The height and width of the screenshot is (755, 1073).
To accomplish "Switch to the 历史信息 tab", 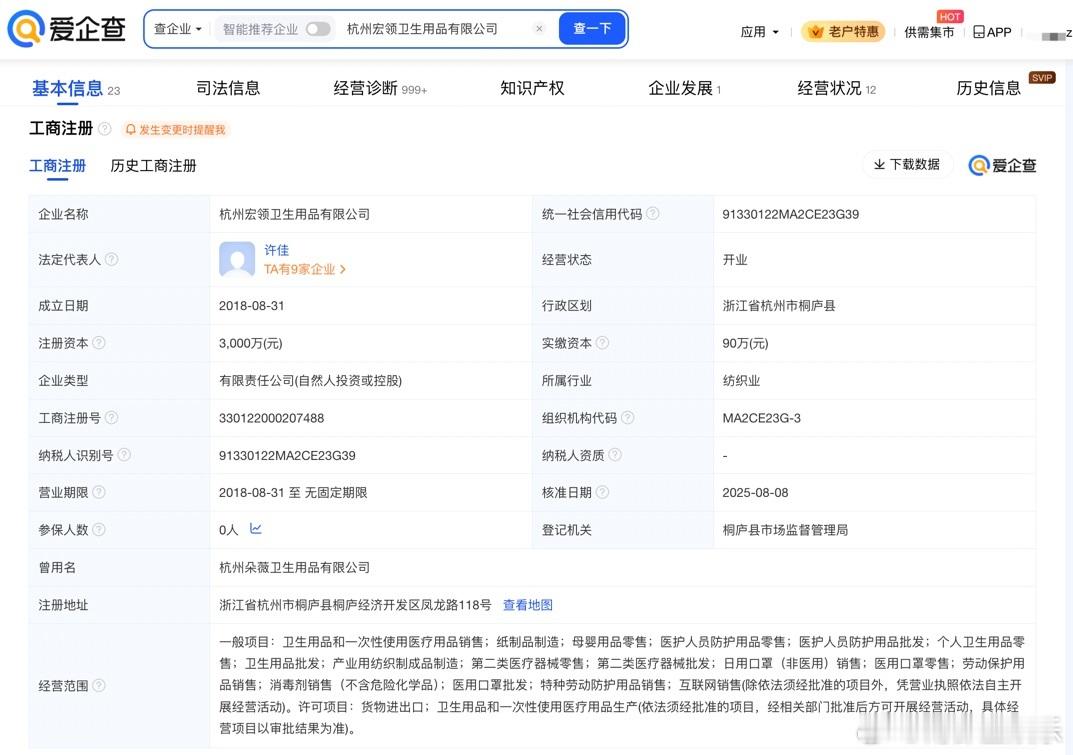I will [988, 88].
